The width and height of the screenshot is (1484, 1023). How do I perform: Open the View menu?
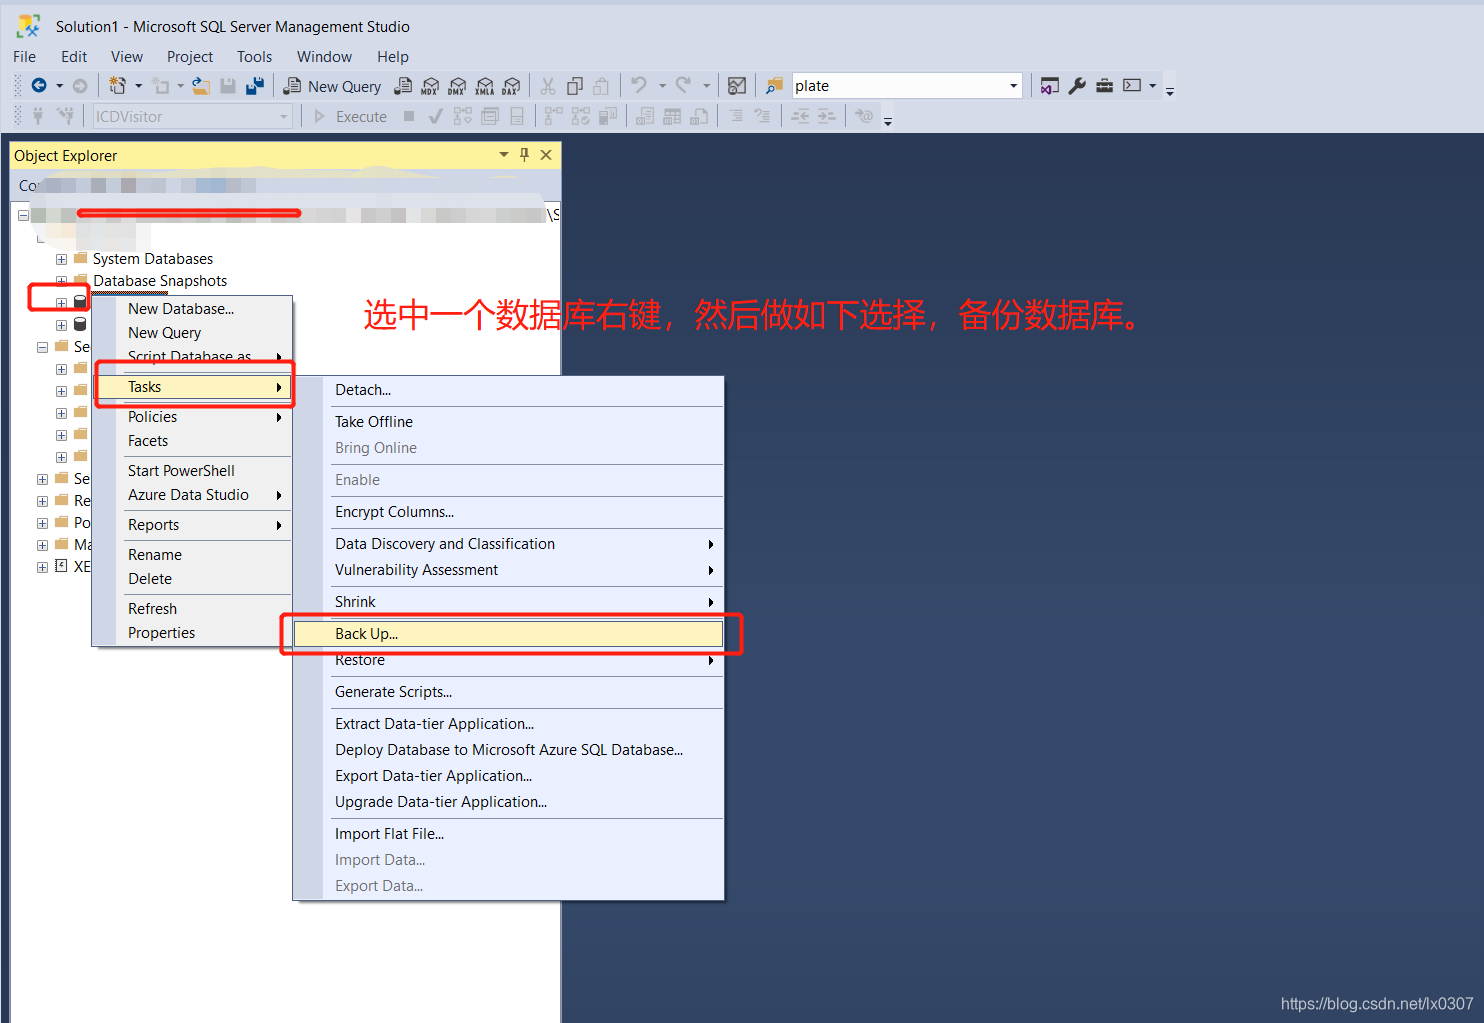click(x=127, y=57)
